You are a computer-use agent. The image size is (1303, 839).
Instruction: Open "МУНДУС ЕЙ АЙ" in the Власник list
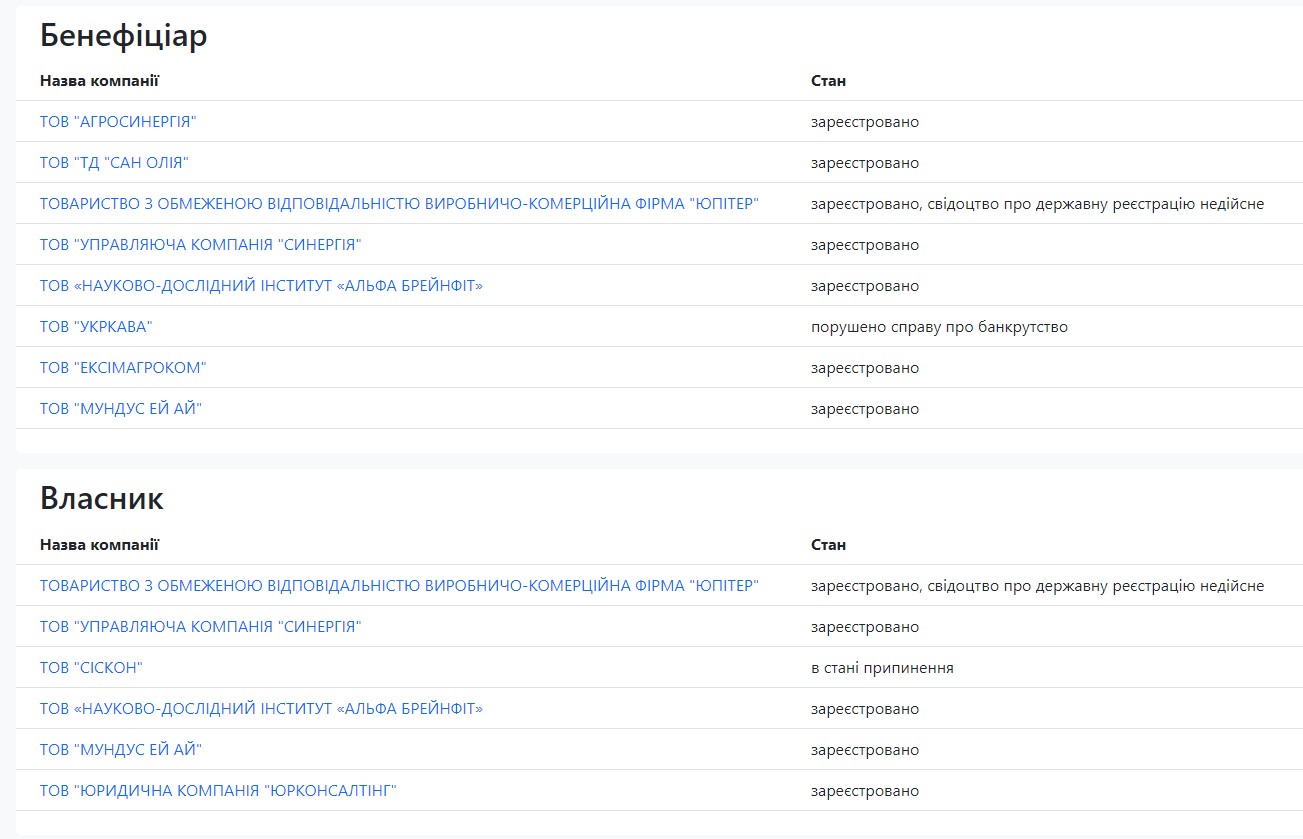pos(121,750)
